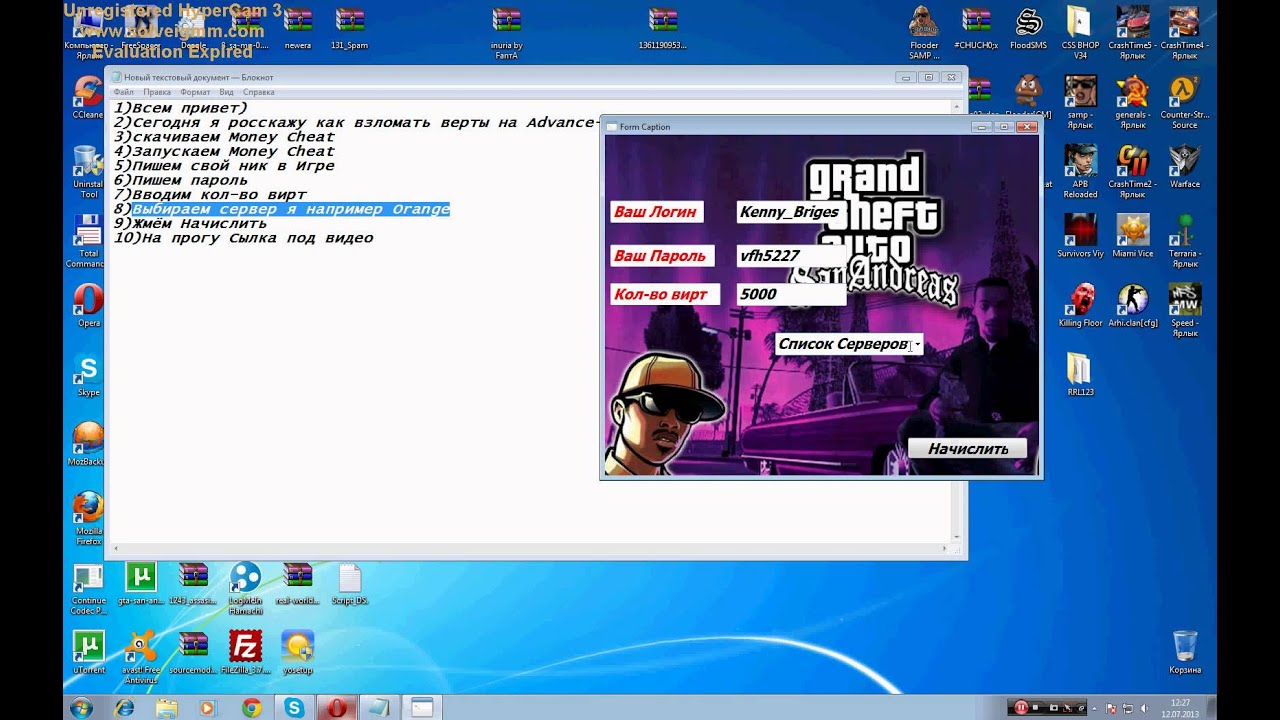Click Notepad line '5)Пишем свой ник в Игре'
Viewport: 1280px width, 720px height.
tap(224, 166)
